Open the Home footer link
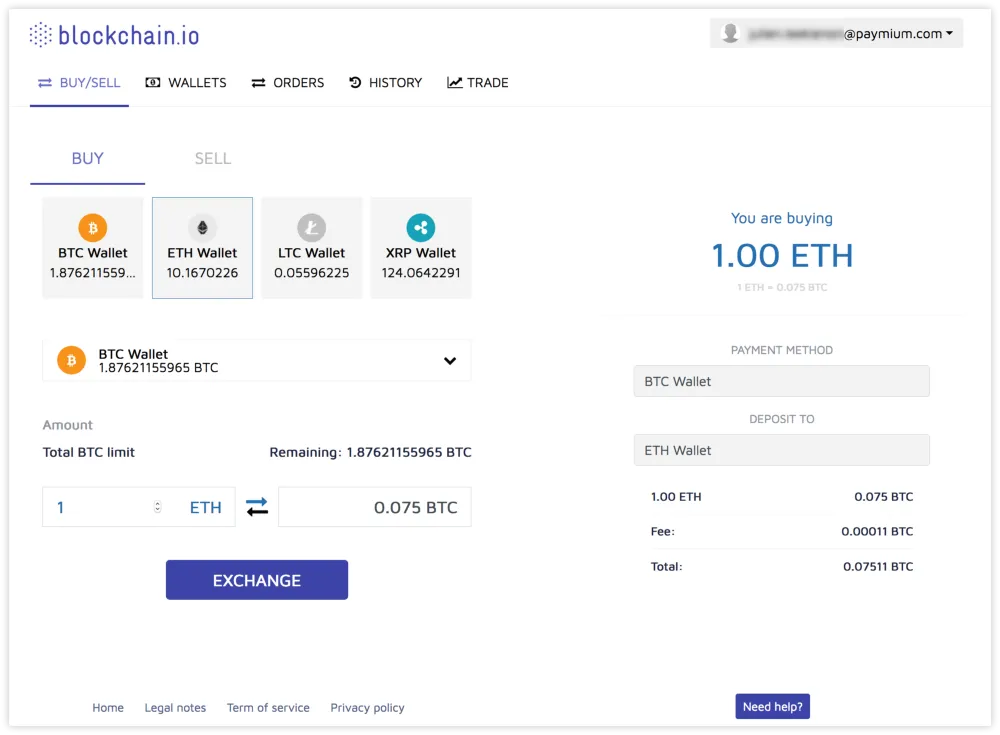The width and height of the screenshot is (1000, 735). coord(108,708)
